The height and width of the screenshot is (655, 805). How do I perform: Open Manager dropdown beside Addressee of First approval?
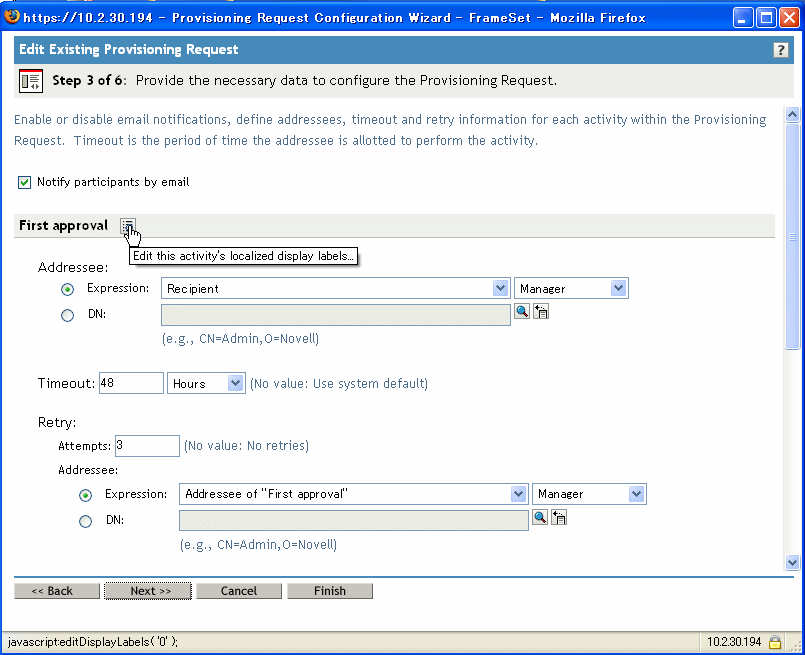(589, 494)
